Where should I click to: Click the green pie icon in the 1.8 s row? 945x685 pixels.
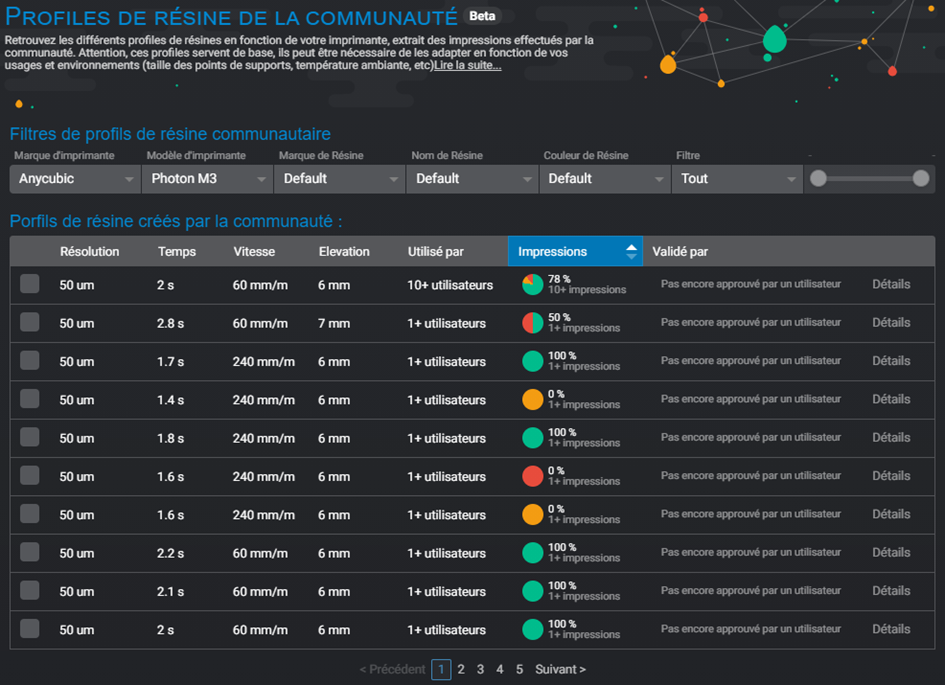pyautogui.click(x=532, y=438)
